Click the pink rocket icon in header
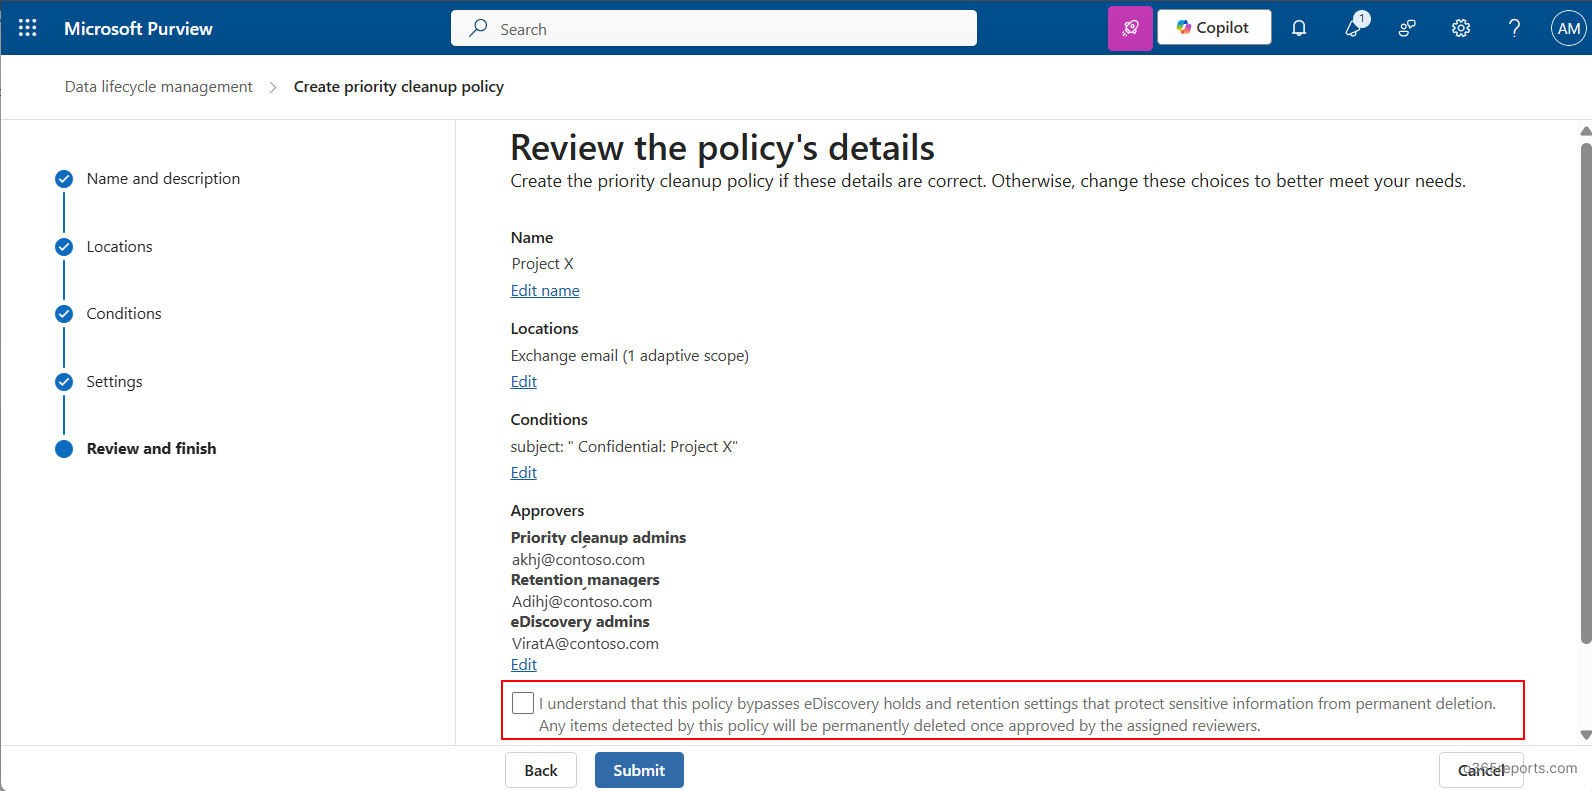1592x791 pixels. point(1130,28)
